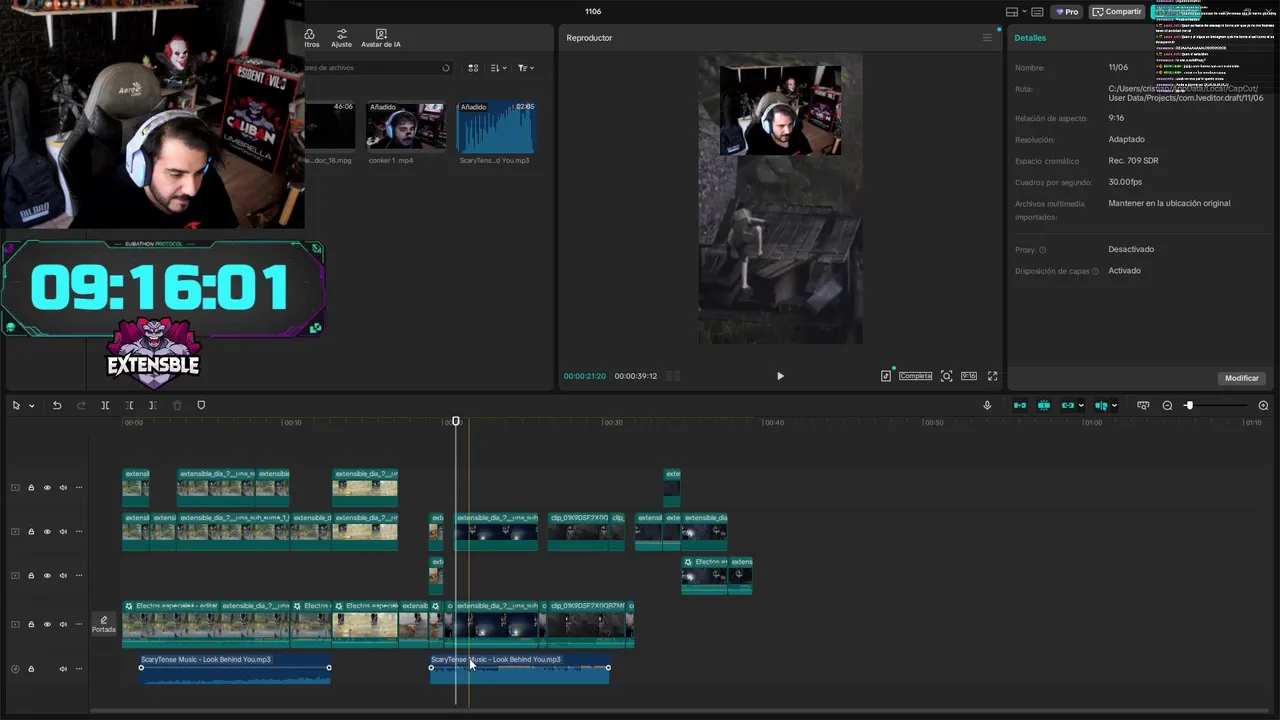Click the TikTok icon under the player
This screenshot has height=720, width=1280.
click(x=886, y=376)
